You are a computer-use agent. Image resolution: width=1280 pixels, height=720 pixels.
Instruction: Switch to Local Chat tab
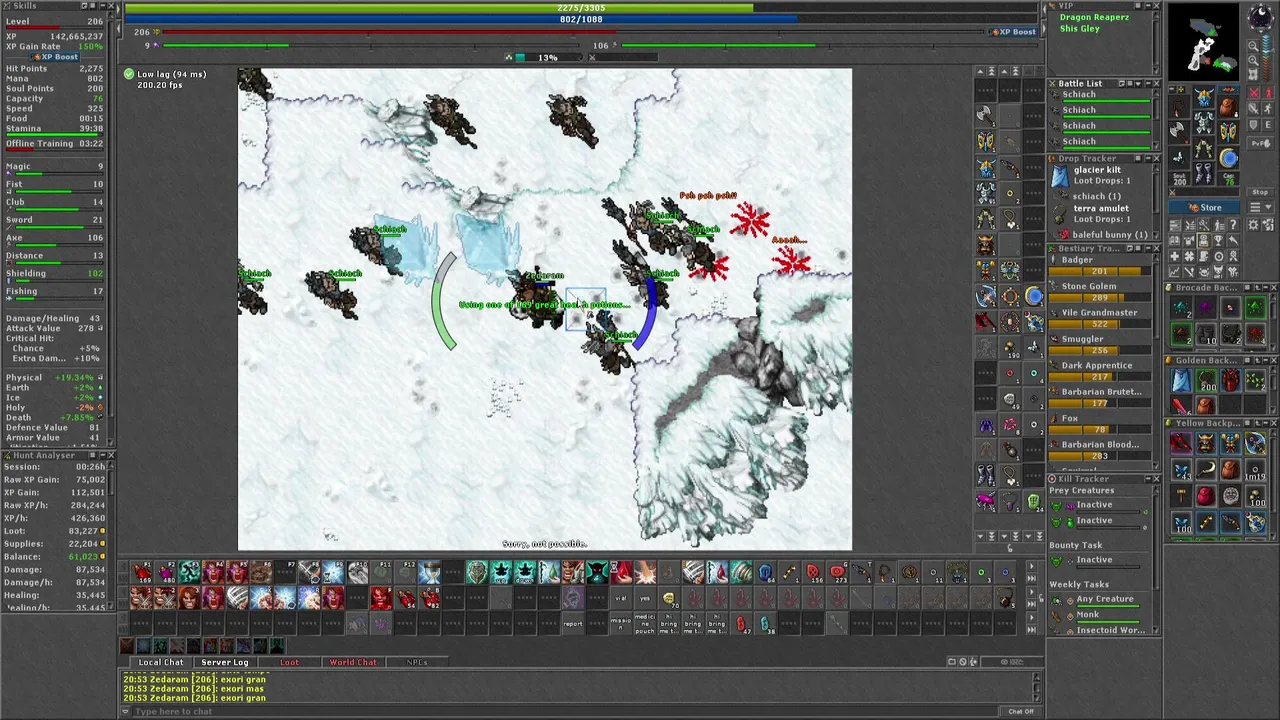[x=160, y=662]
